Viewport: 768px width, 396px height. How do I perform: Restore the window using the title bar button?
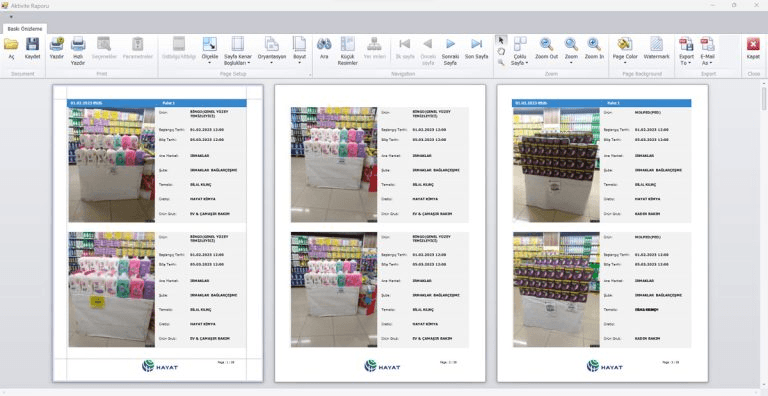(734, 5)
